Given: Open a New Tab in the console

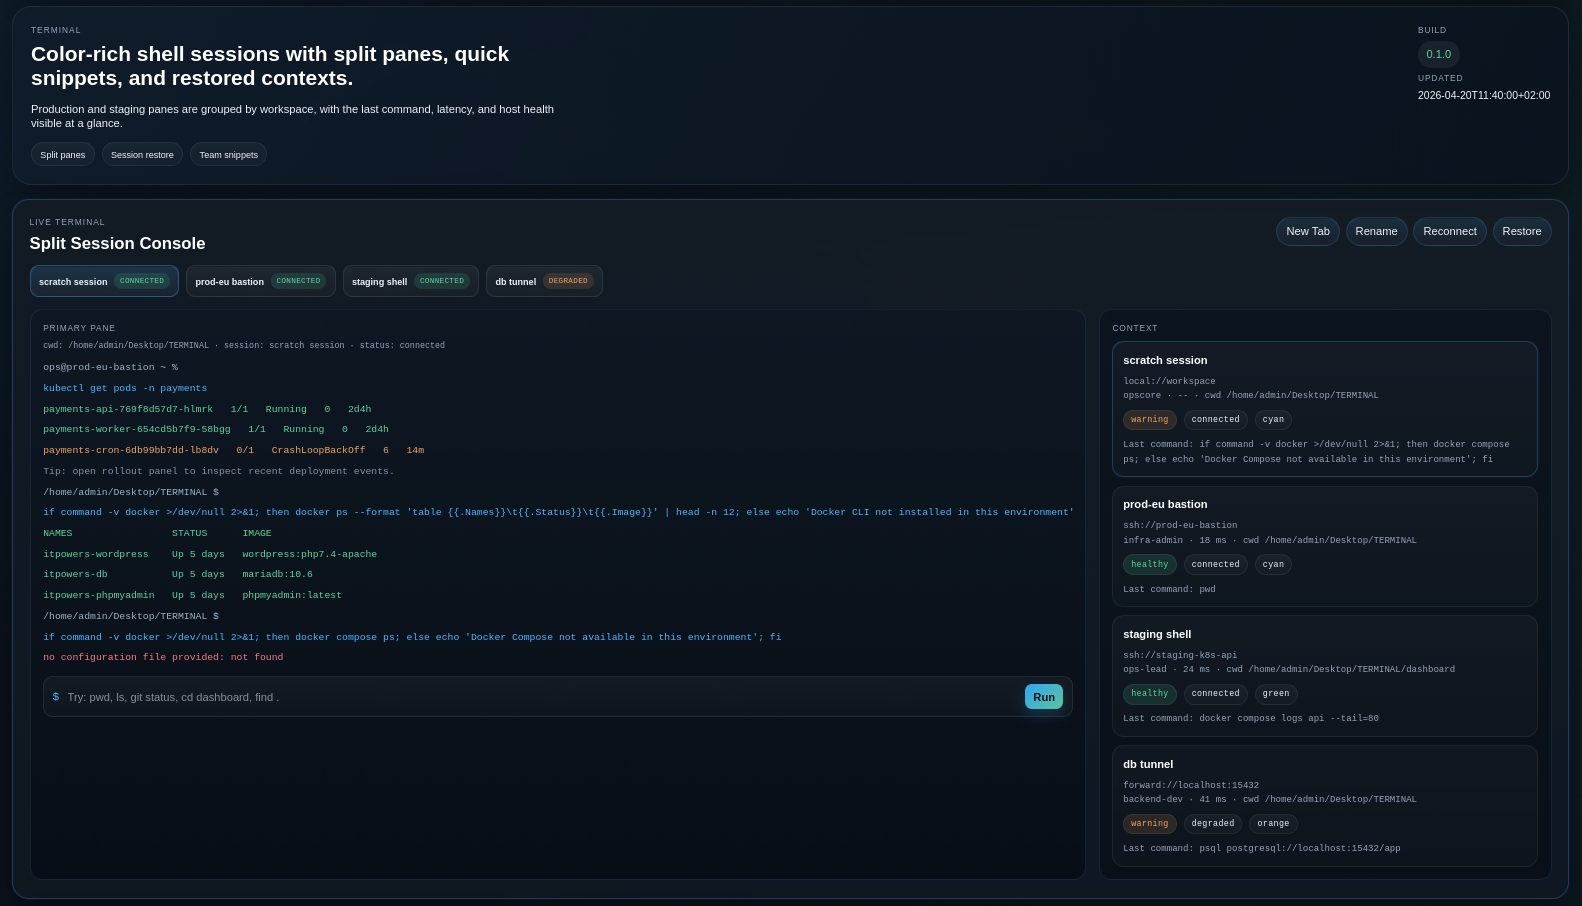Looking at the screenshot, I should [x=1307, y=231].
